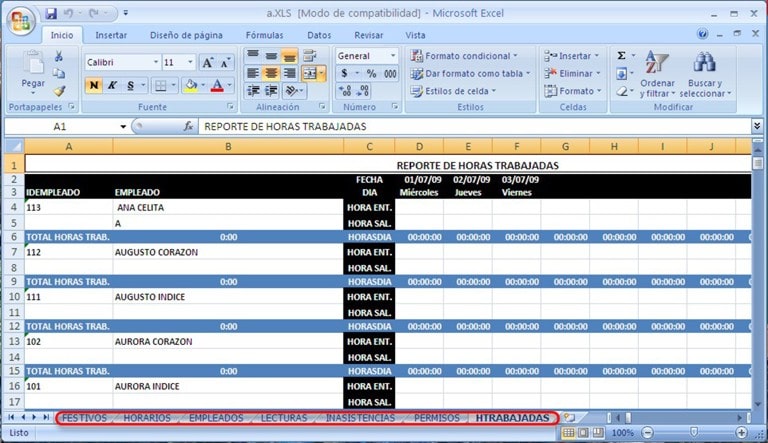Image resolution: width=768 pixels, height=443 pixels.
Task: Select the Format Painter brush icon
Action: click(59, 91)
